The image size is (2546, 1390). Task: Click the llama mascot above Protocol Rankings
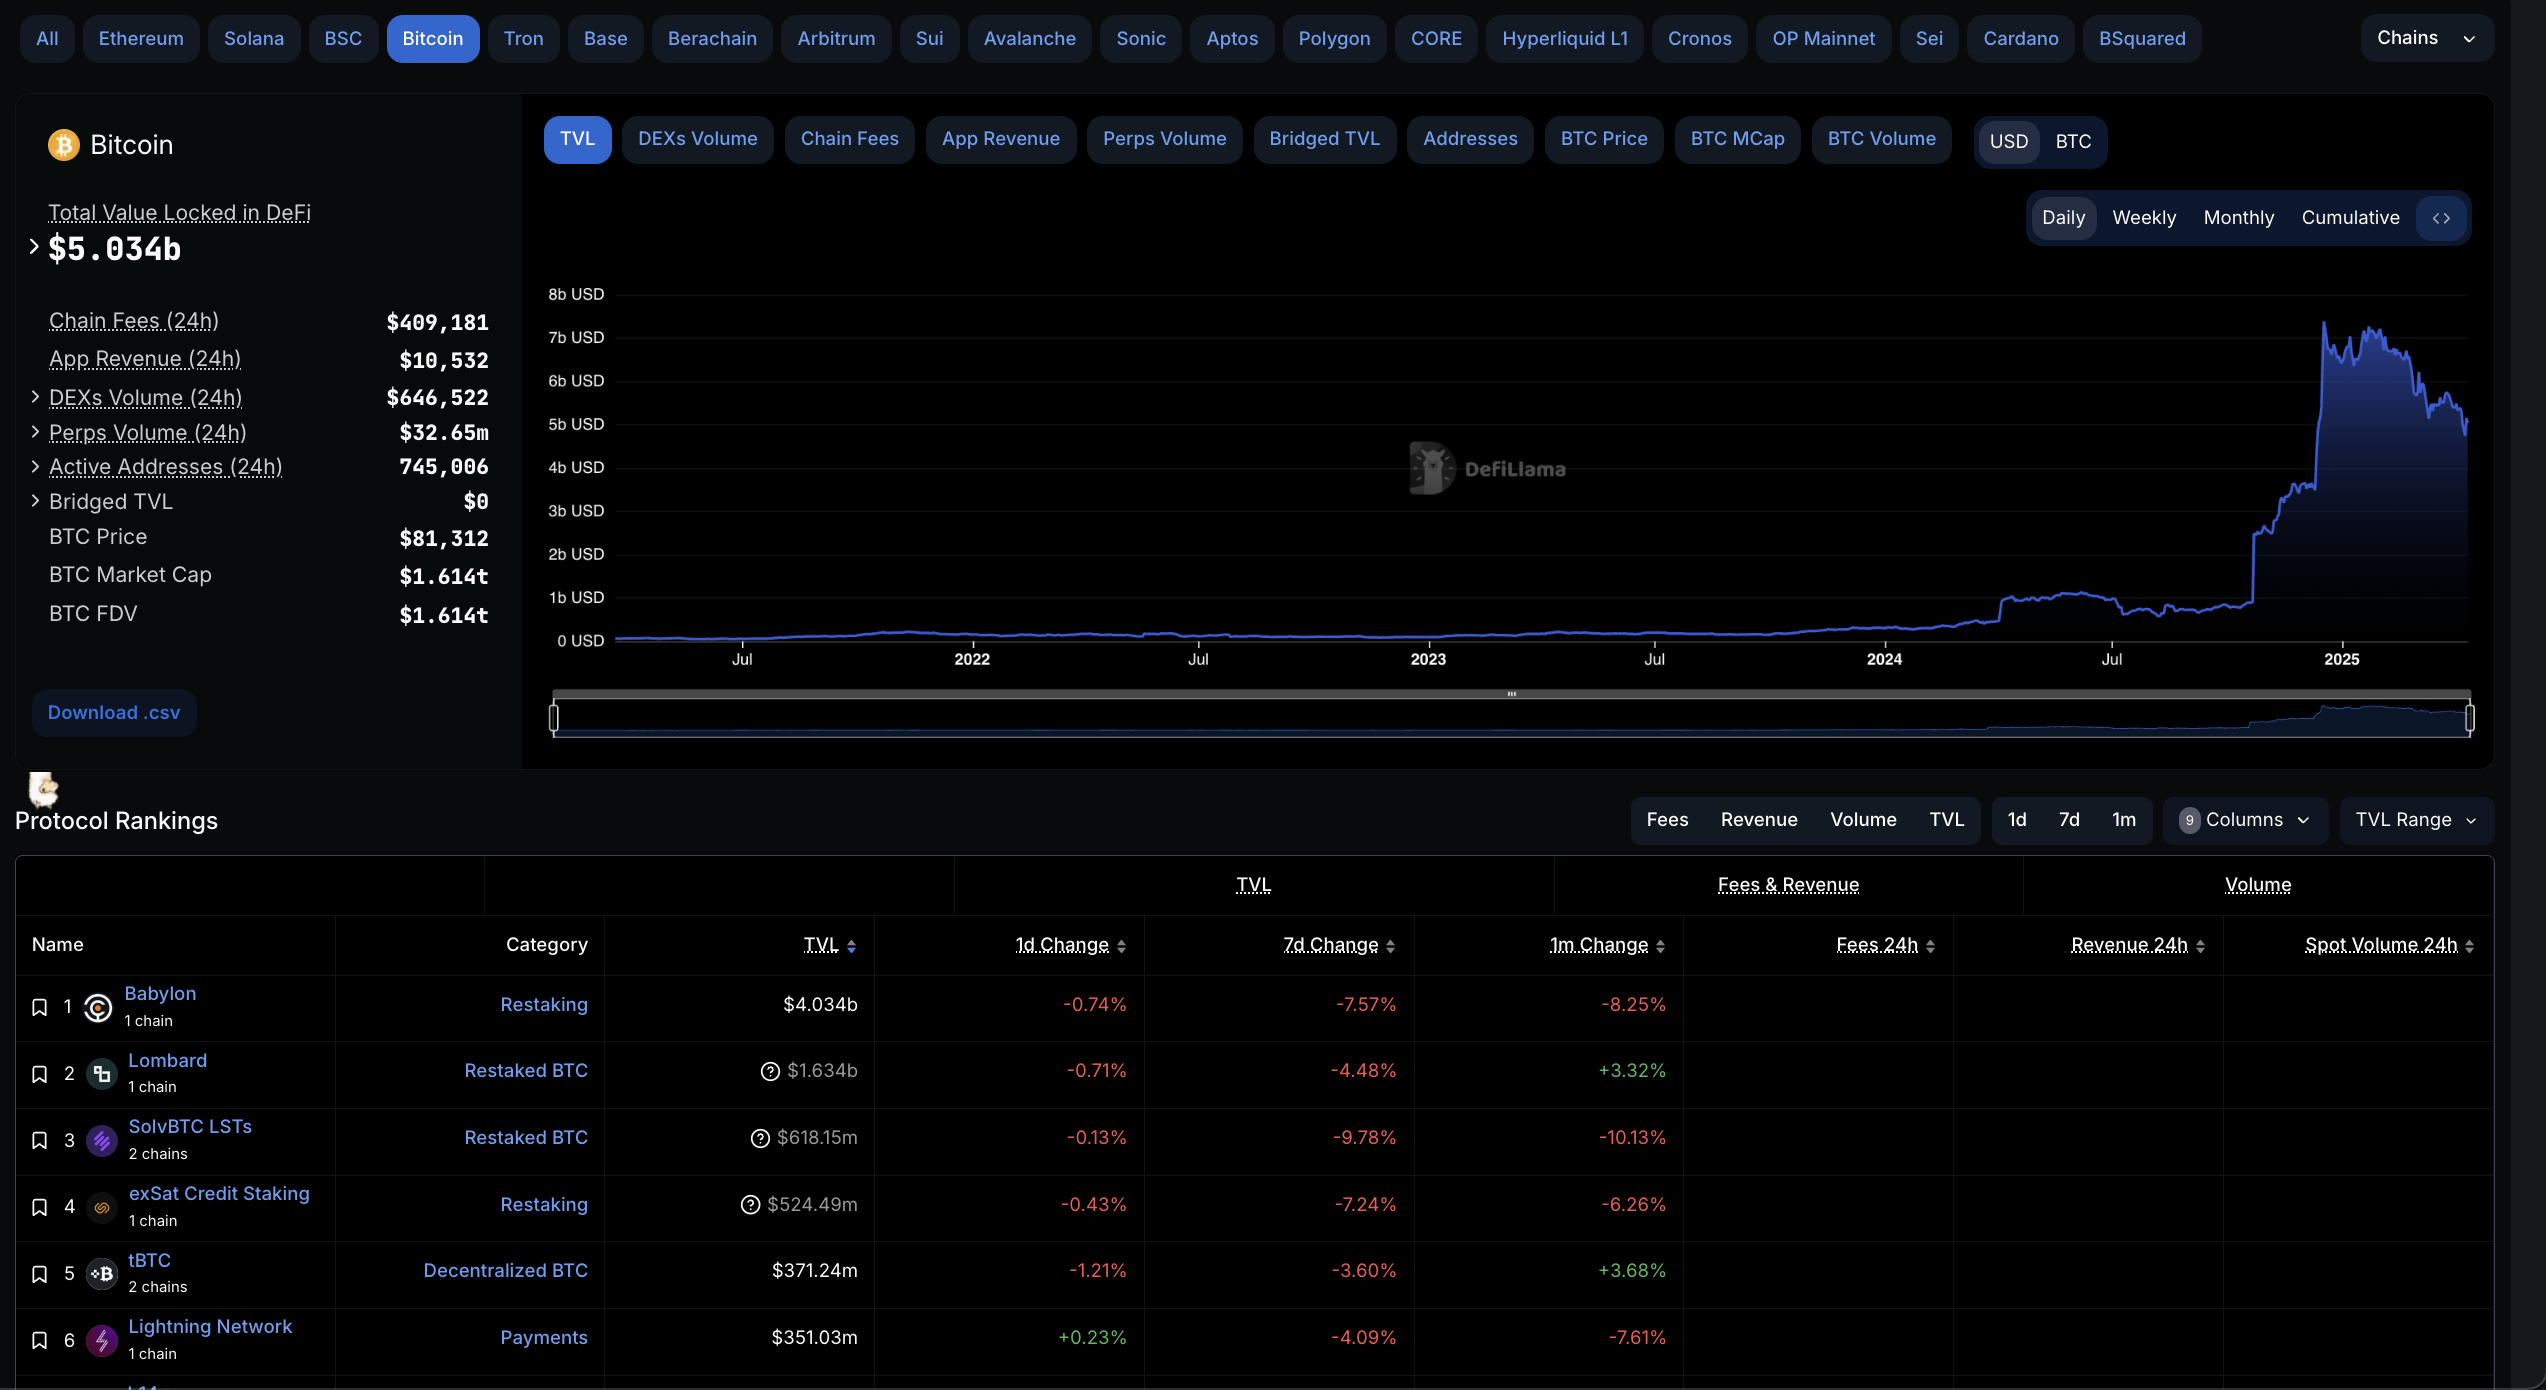pos(43,789)
